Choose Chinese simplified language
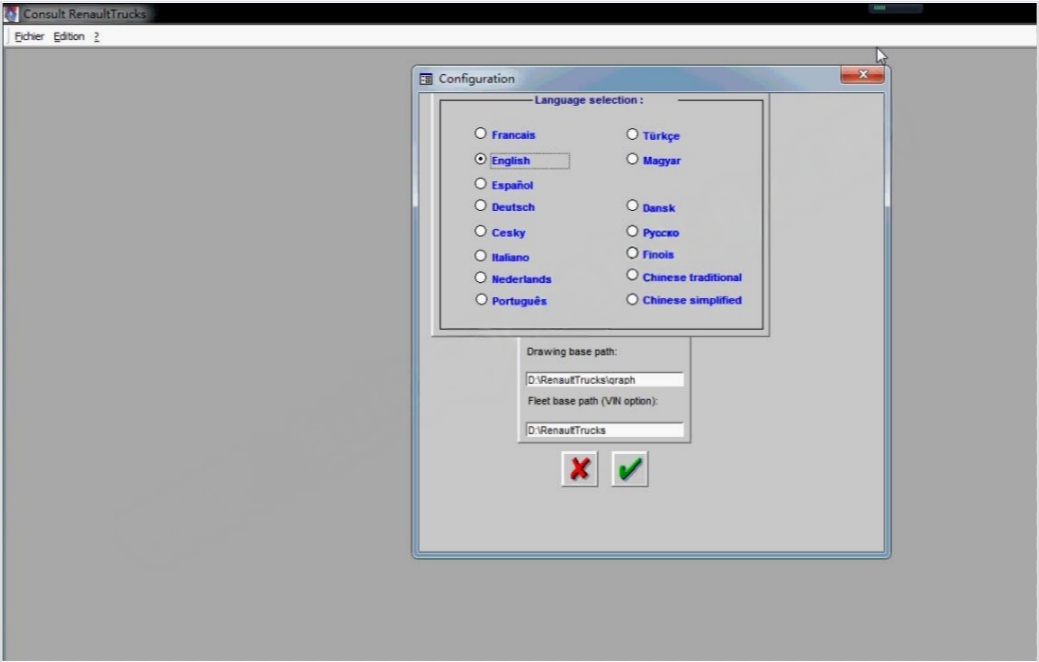The height and width of the screenshot is (662, 1039). pos(632,300)
